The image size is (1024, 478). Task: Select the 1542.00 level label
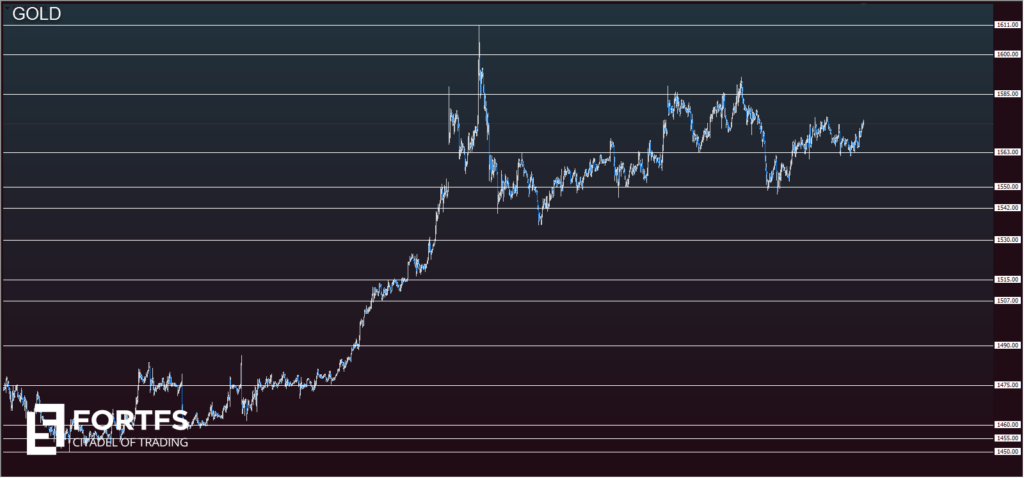tap(1006, 208)
